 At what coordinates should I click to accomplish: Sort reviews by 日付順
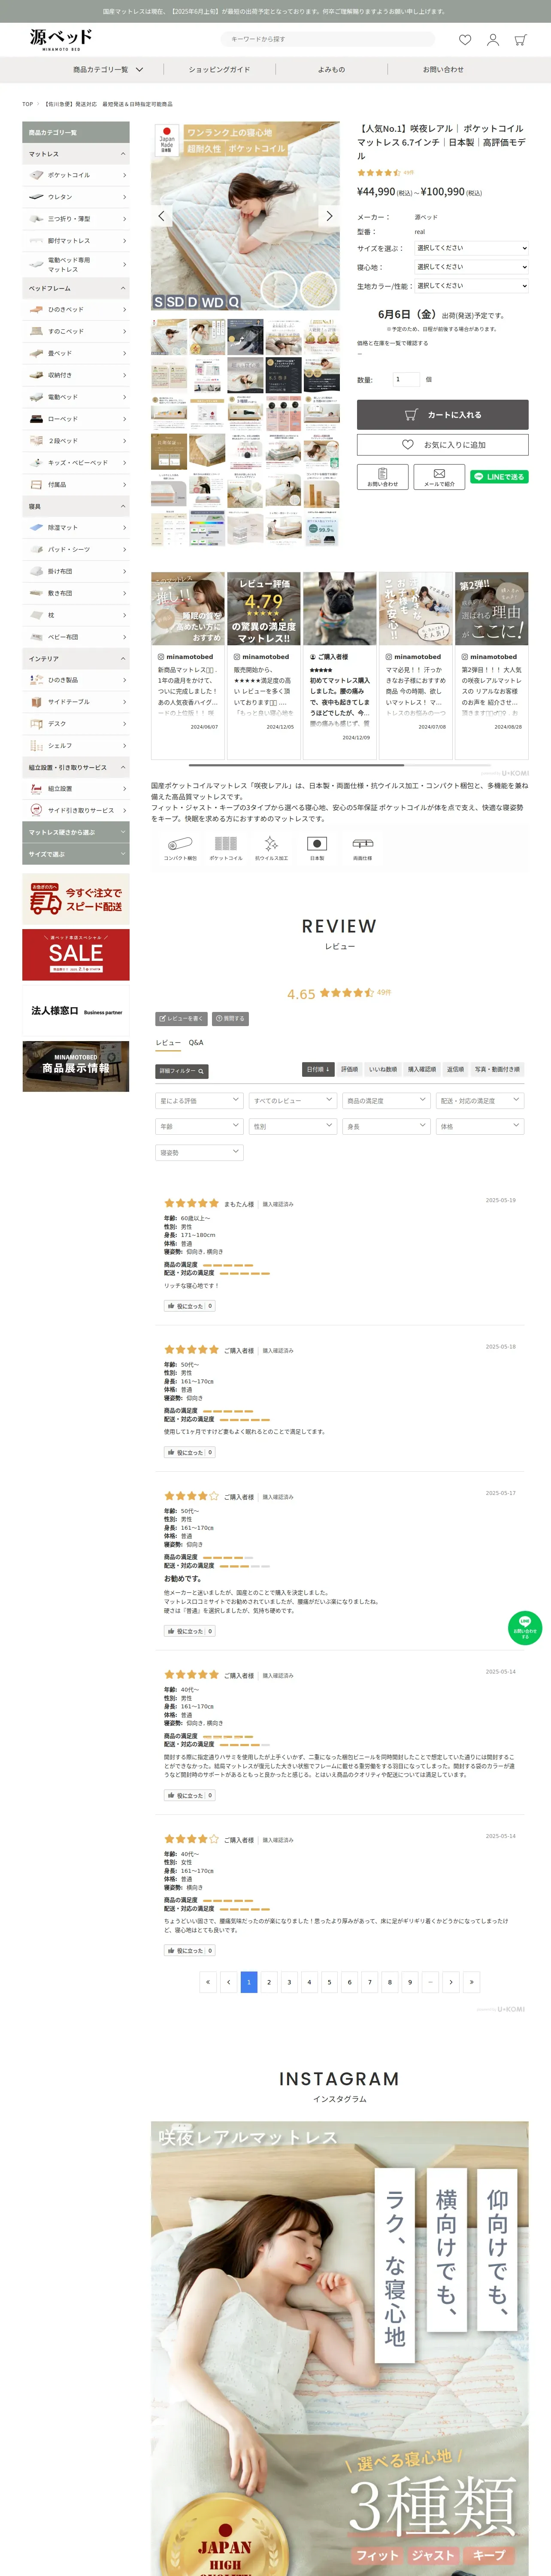[318, 1069]
